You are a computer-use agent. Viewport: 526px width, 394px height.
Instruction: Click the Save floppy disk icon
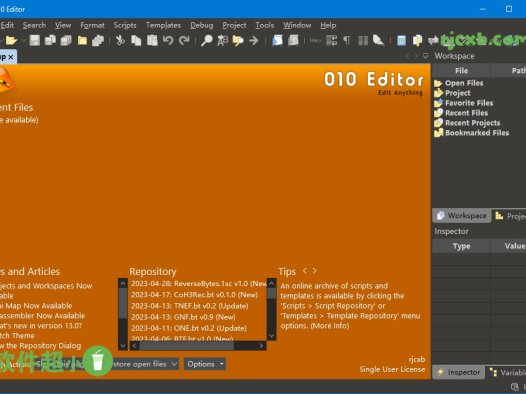(x=35, y=40)
